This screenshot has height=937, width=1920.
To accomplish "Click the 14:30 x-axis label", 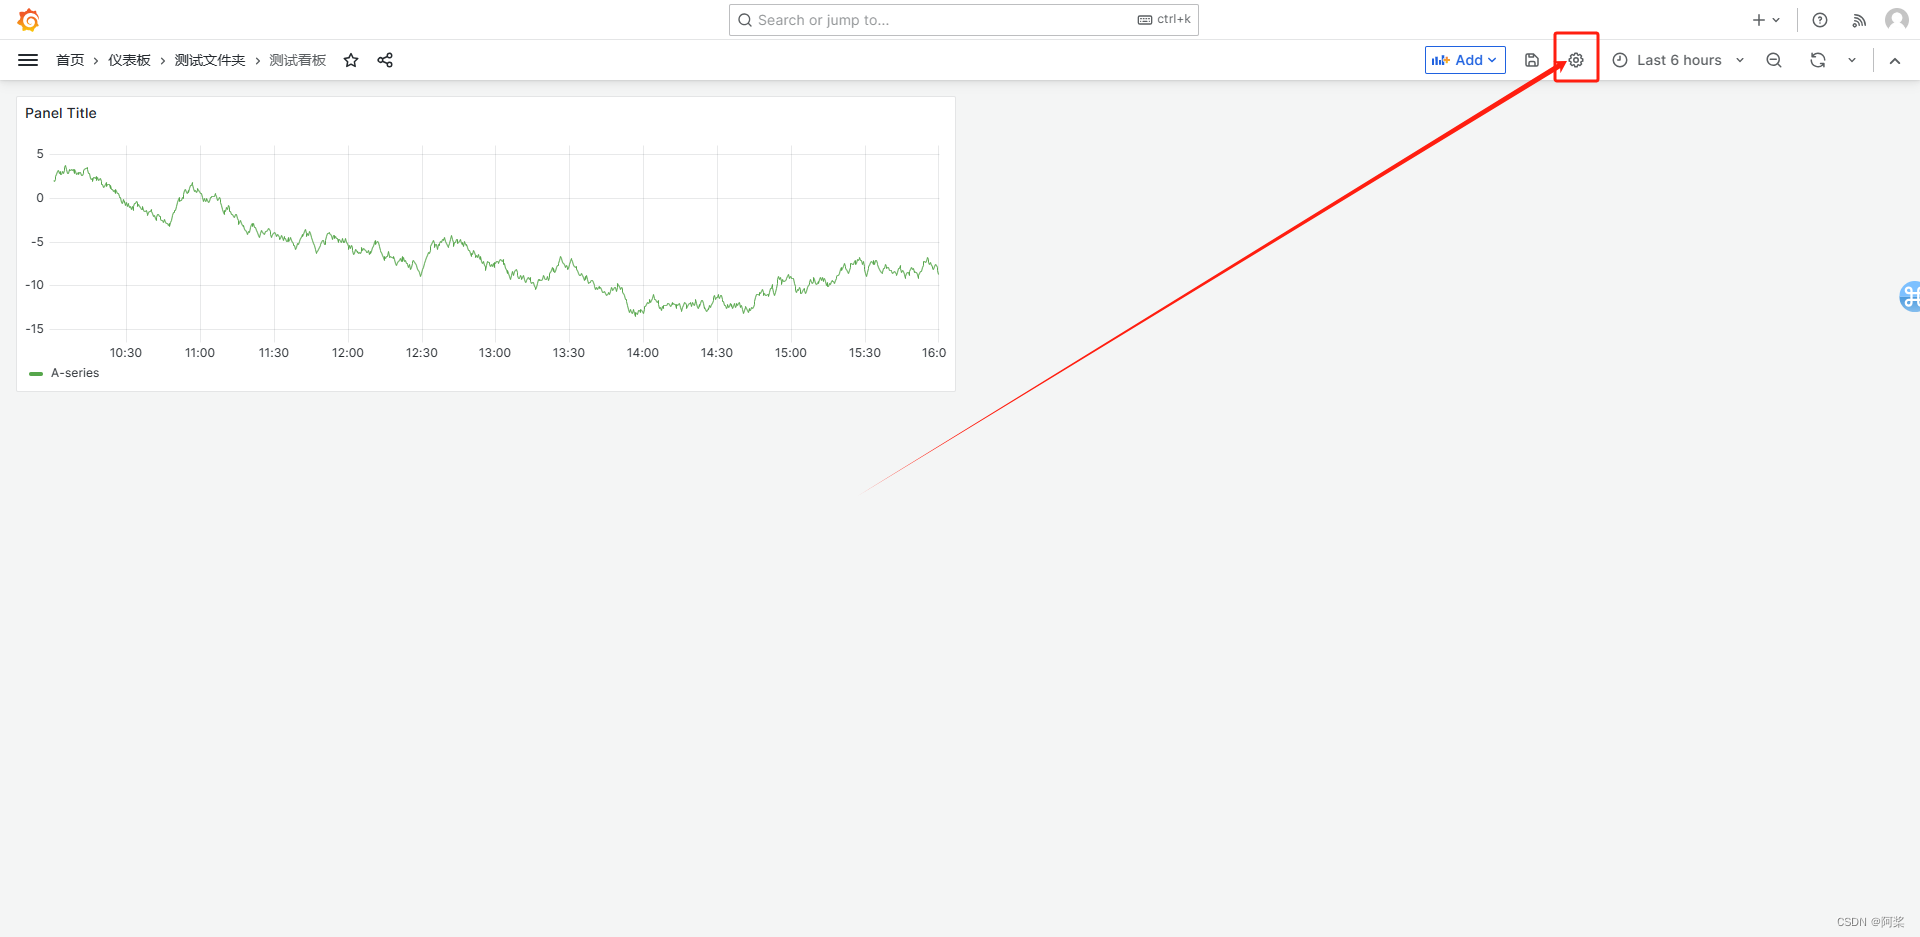I will pyautogui.click(x=717, y=353).
